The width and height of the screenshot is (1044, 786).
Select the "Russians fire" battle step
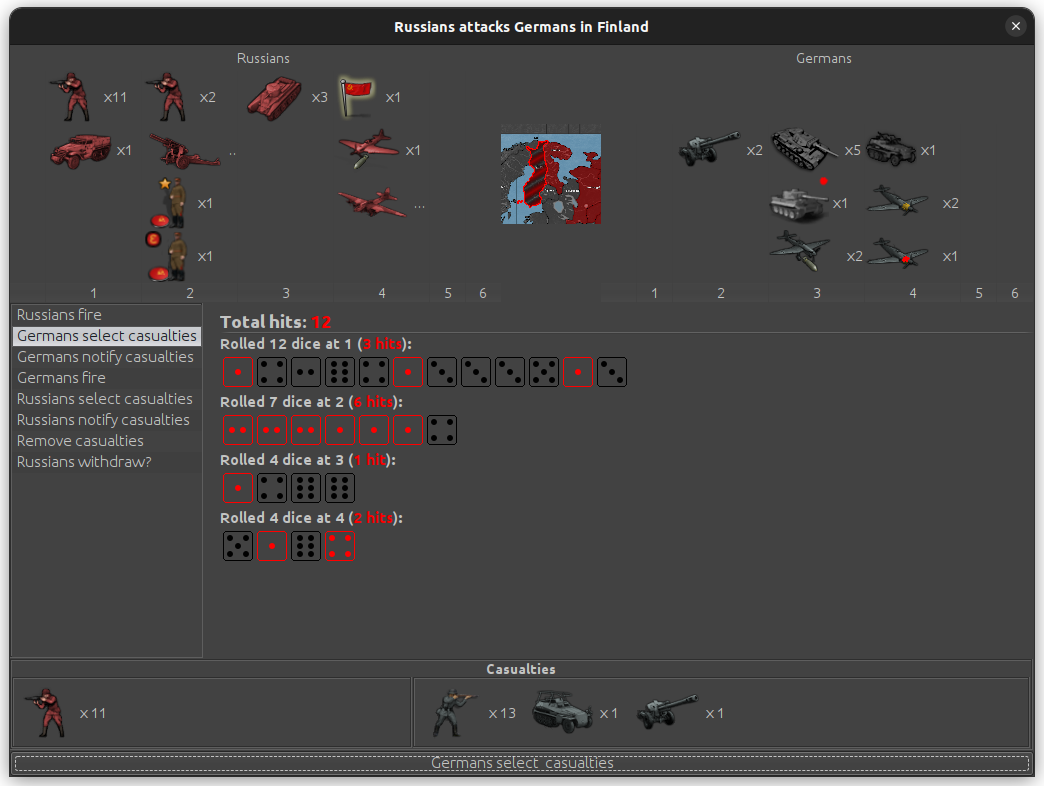click(59, 315)
